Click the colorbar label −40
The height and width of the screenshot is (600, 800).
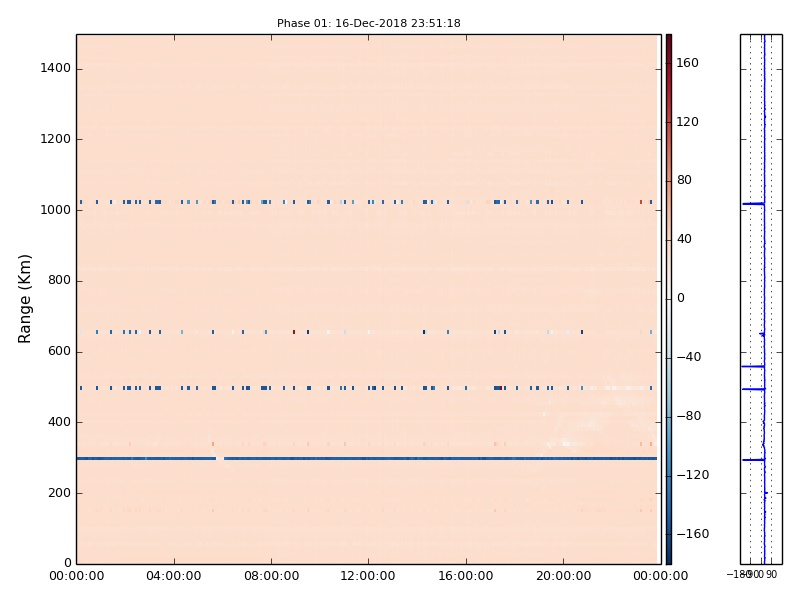(x=689, y=357)
